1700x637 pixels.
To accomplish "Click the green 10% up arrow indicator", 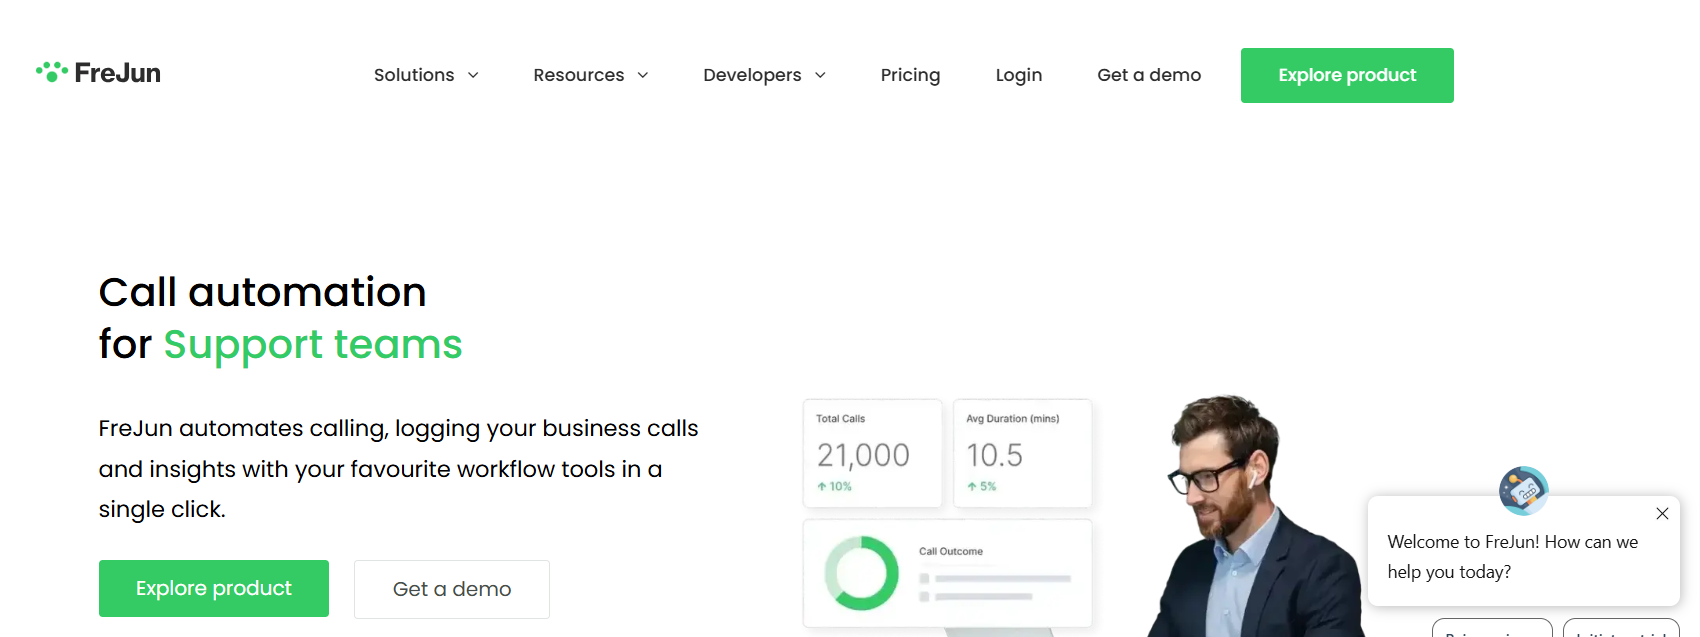I will point(834,487).
